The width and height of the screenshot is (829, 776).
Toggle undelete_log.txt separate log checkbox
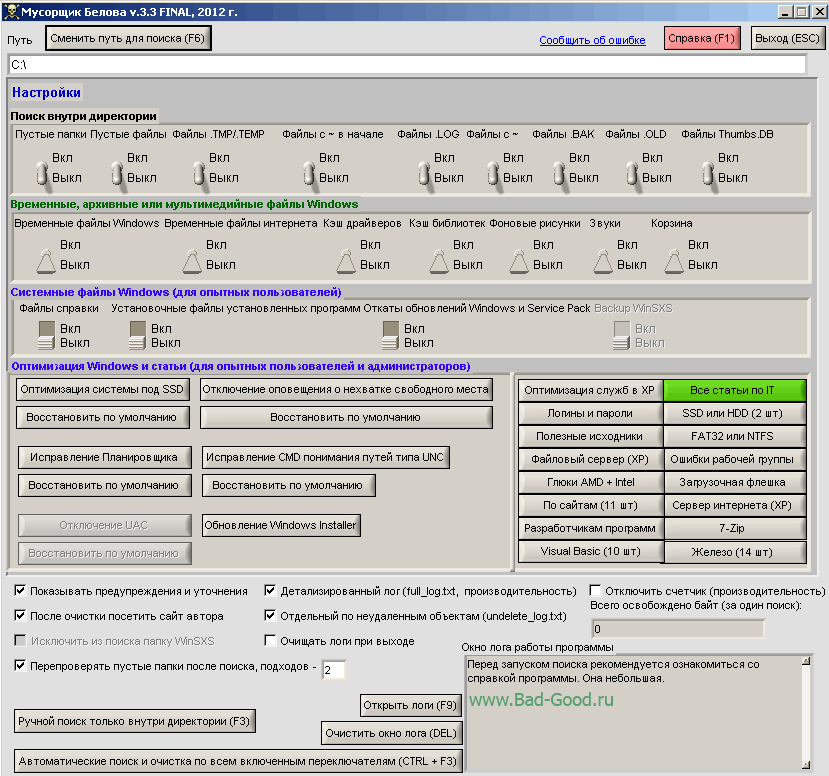270,615
